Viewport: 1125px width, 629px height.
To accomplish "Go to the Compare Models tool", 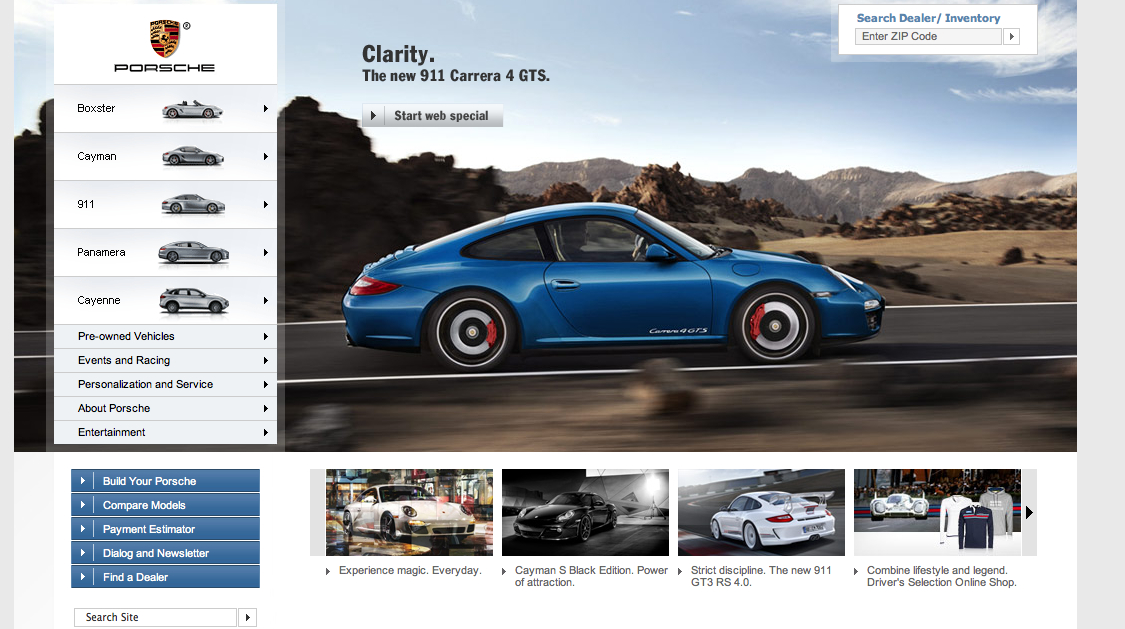I will pos(165,505).
